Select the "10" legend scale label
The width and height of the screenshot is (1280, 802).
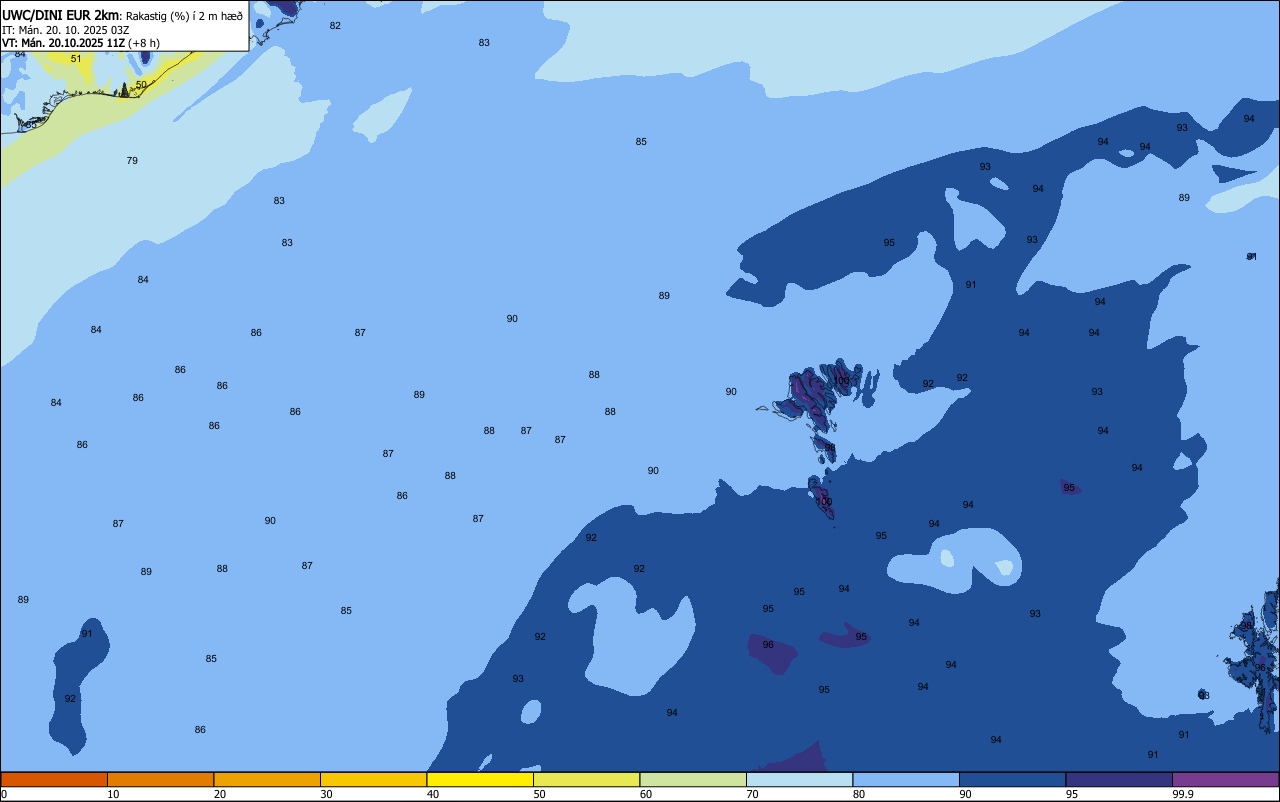(x=114, y=794)
